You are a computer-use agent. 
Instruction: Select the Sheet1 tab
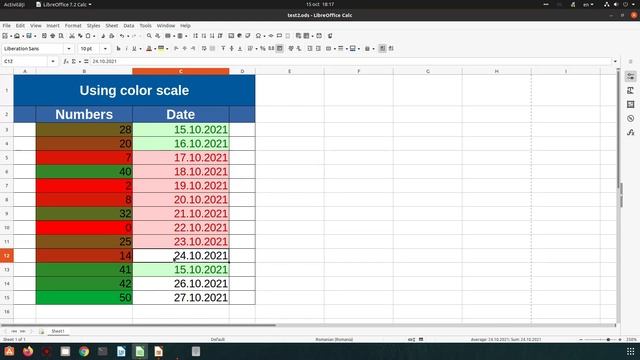pyautogui.click(x=58, y=331)
